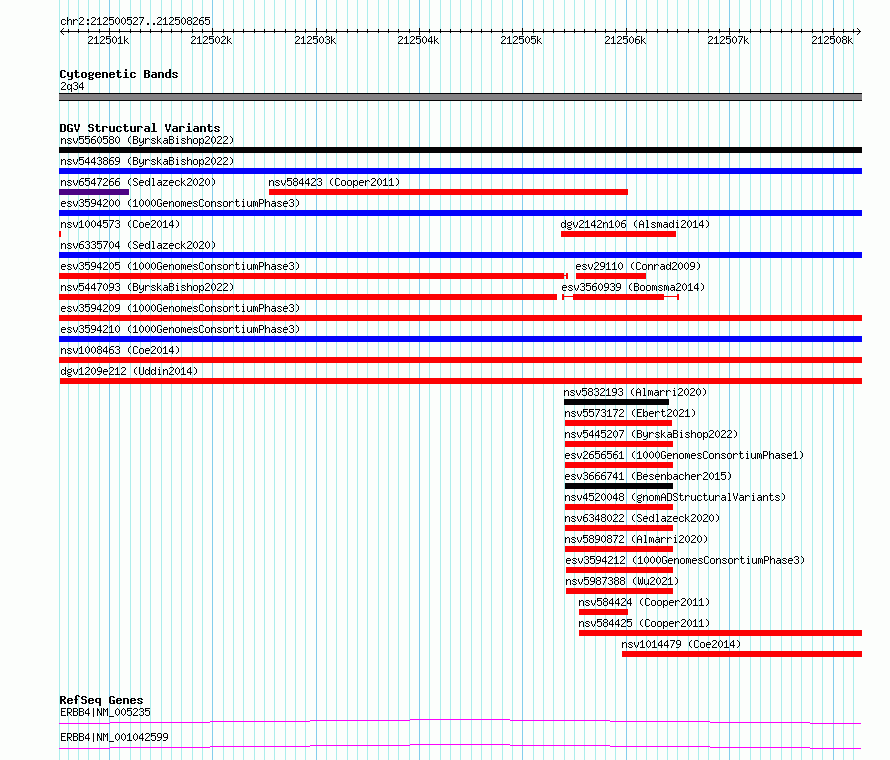Open ERBB4|NM_001042599 gene label

click(x=114, y=737)
